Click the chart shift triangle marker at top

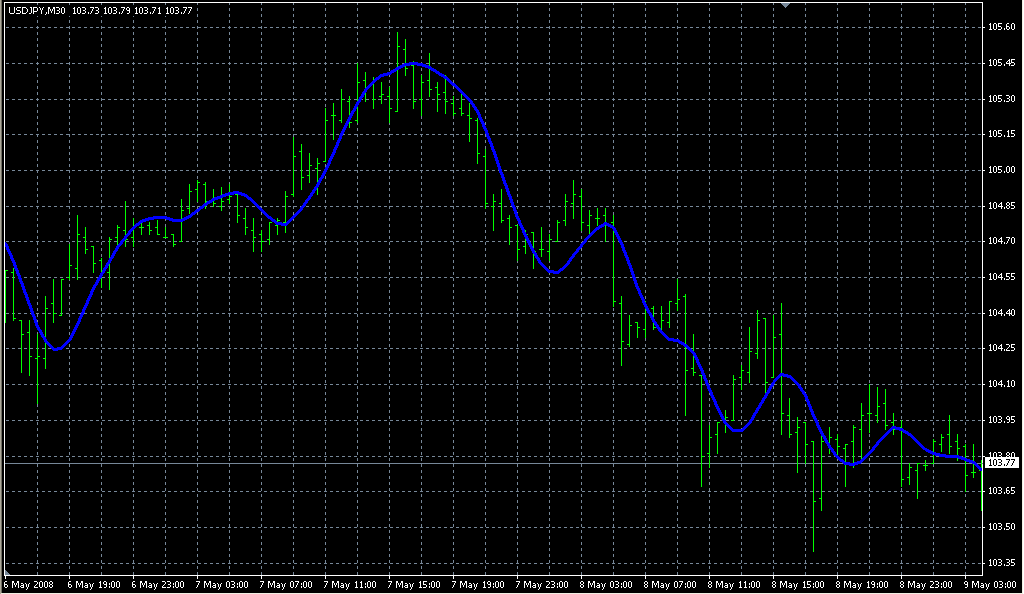pyautogui.click(x=785, y=5)
